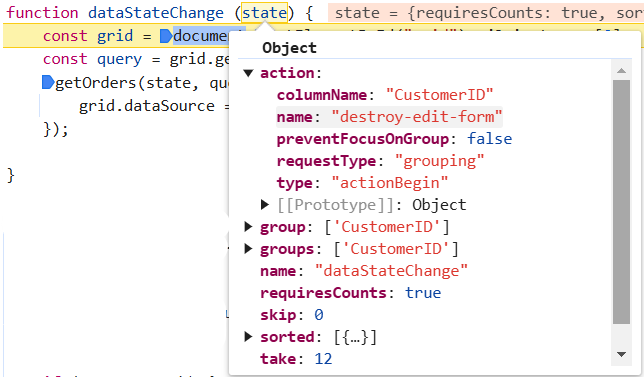Click the take value 12
The height and width of the screenshot is (377, 644).
[x=323, y=359]
